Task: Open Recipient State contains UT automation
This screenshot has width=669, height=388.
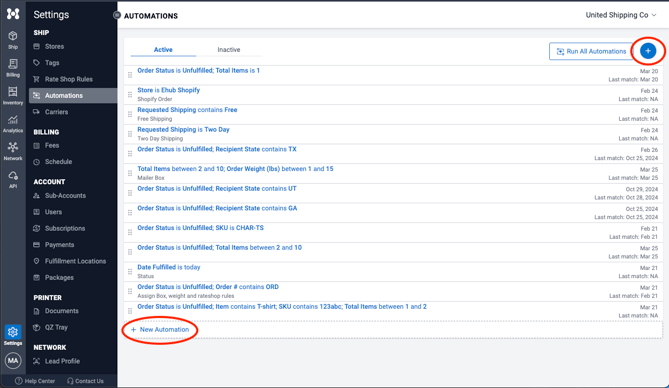Action: tap(217, 188)
